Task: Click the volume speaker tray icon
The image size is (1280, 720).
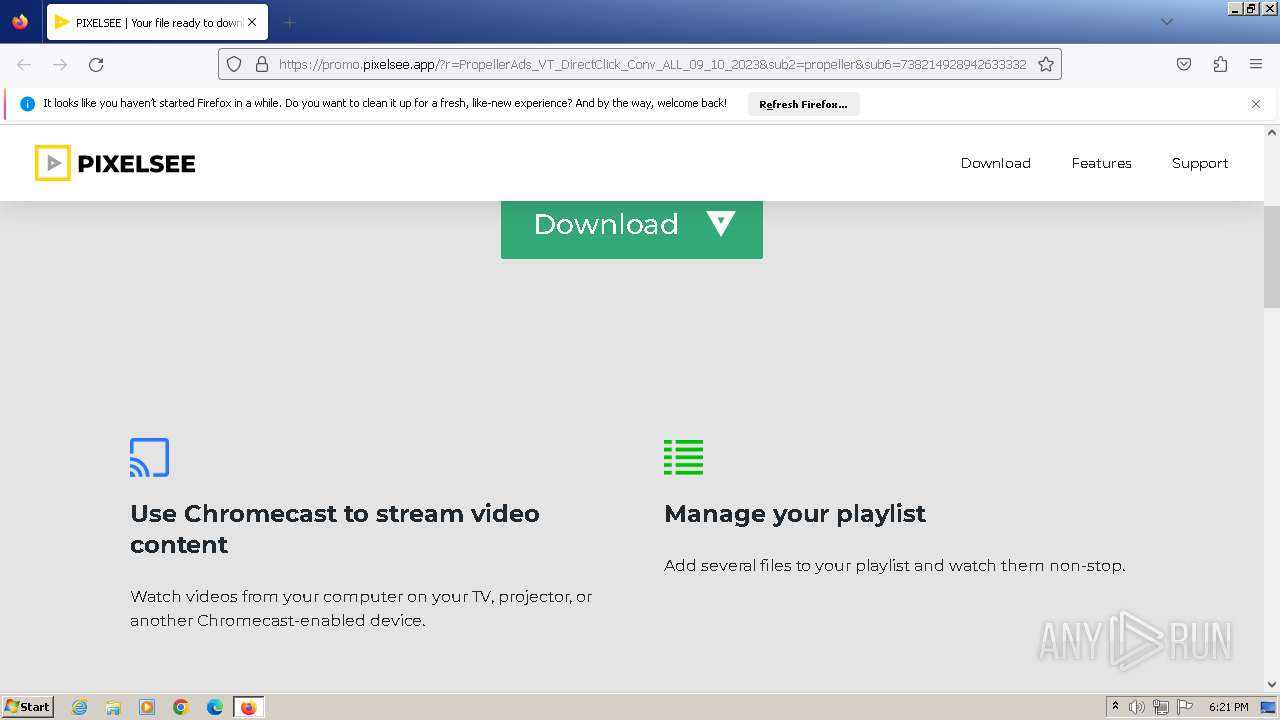Action: pyautogui.click(x=1137, y=707)
